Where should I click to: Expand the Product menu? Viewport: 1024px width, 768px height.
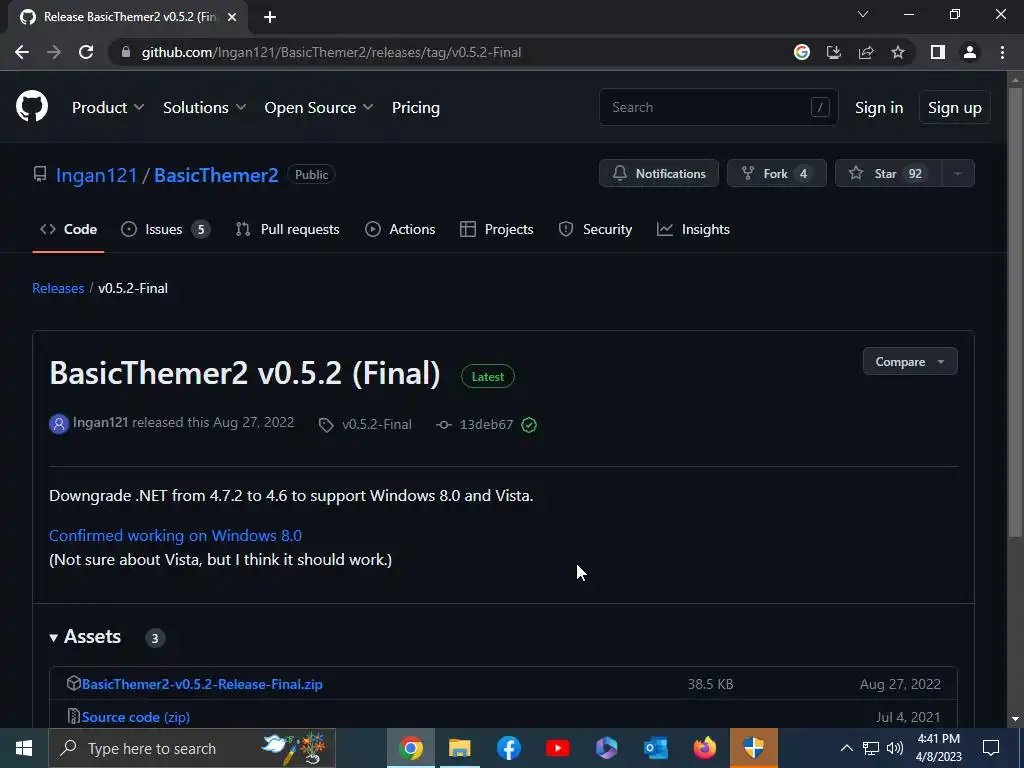coord(108,107)
